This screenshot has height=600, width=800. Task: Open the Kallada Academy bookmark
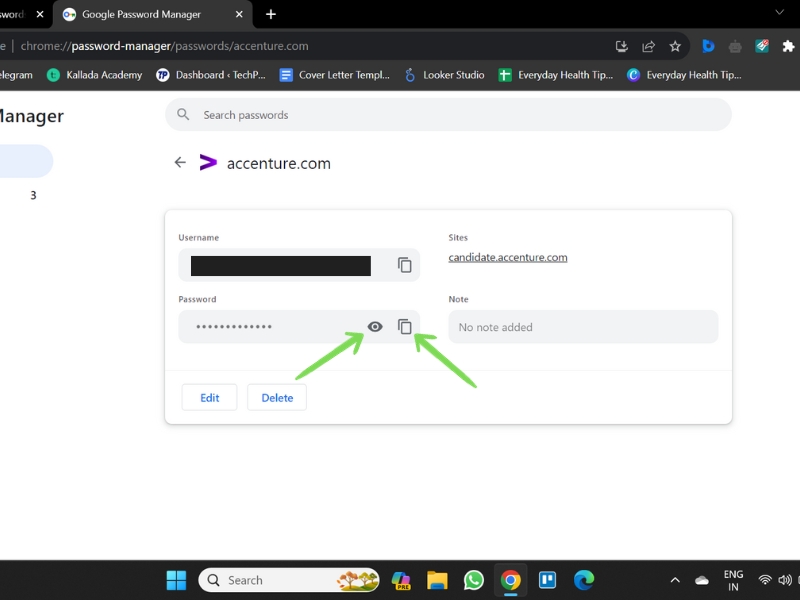coord(94,75)
